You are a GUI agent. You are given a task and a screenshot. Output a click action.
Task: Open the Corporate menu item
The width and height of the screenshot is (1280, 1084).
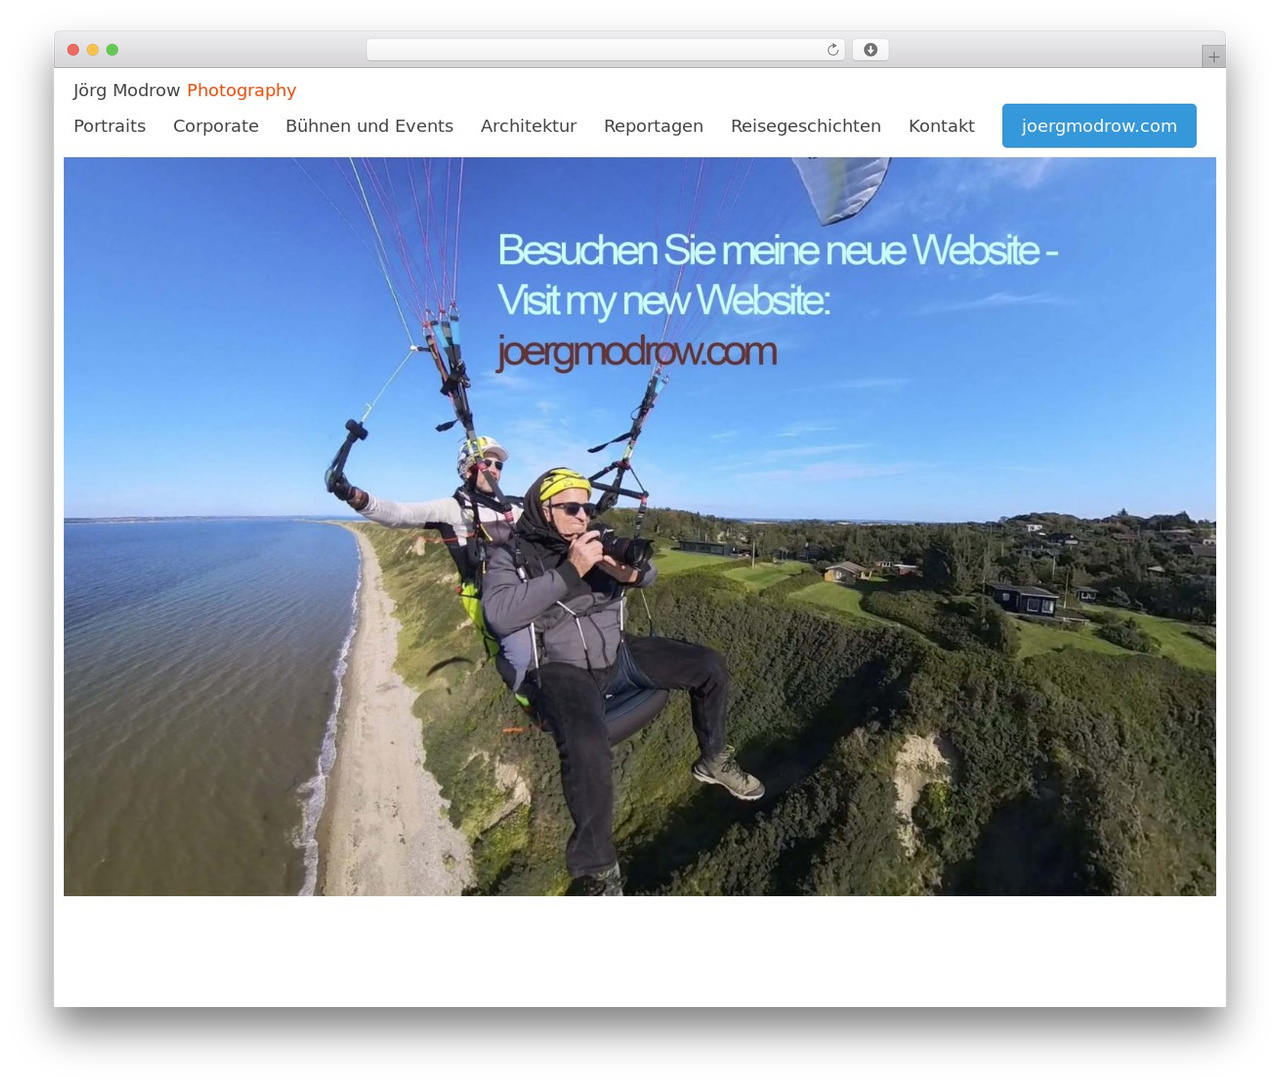click(x=216, y=126)
